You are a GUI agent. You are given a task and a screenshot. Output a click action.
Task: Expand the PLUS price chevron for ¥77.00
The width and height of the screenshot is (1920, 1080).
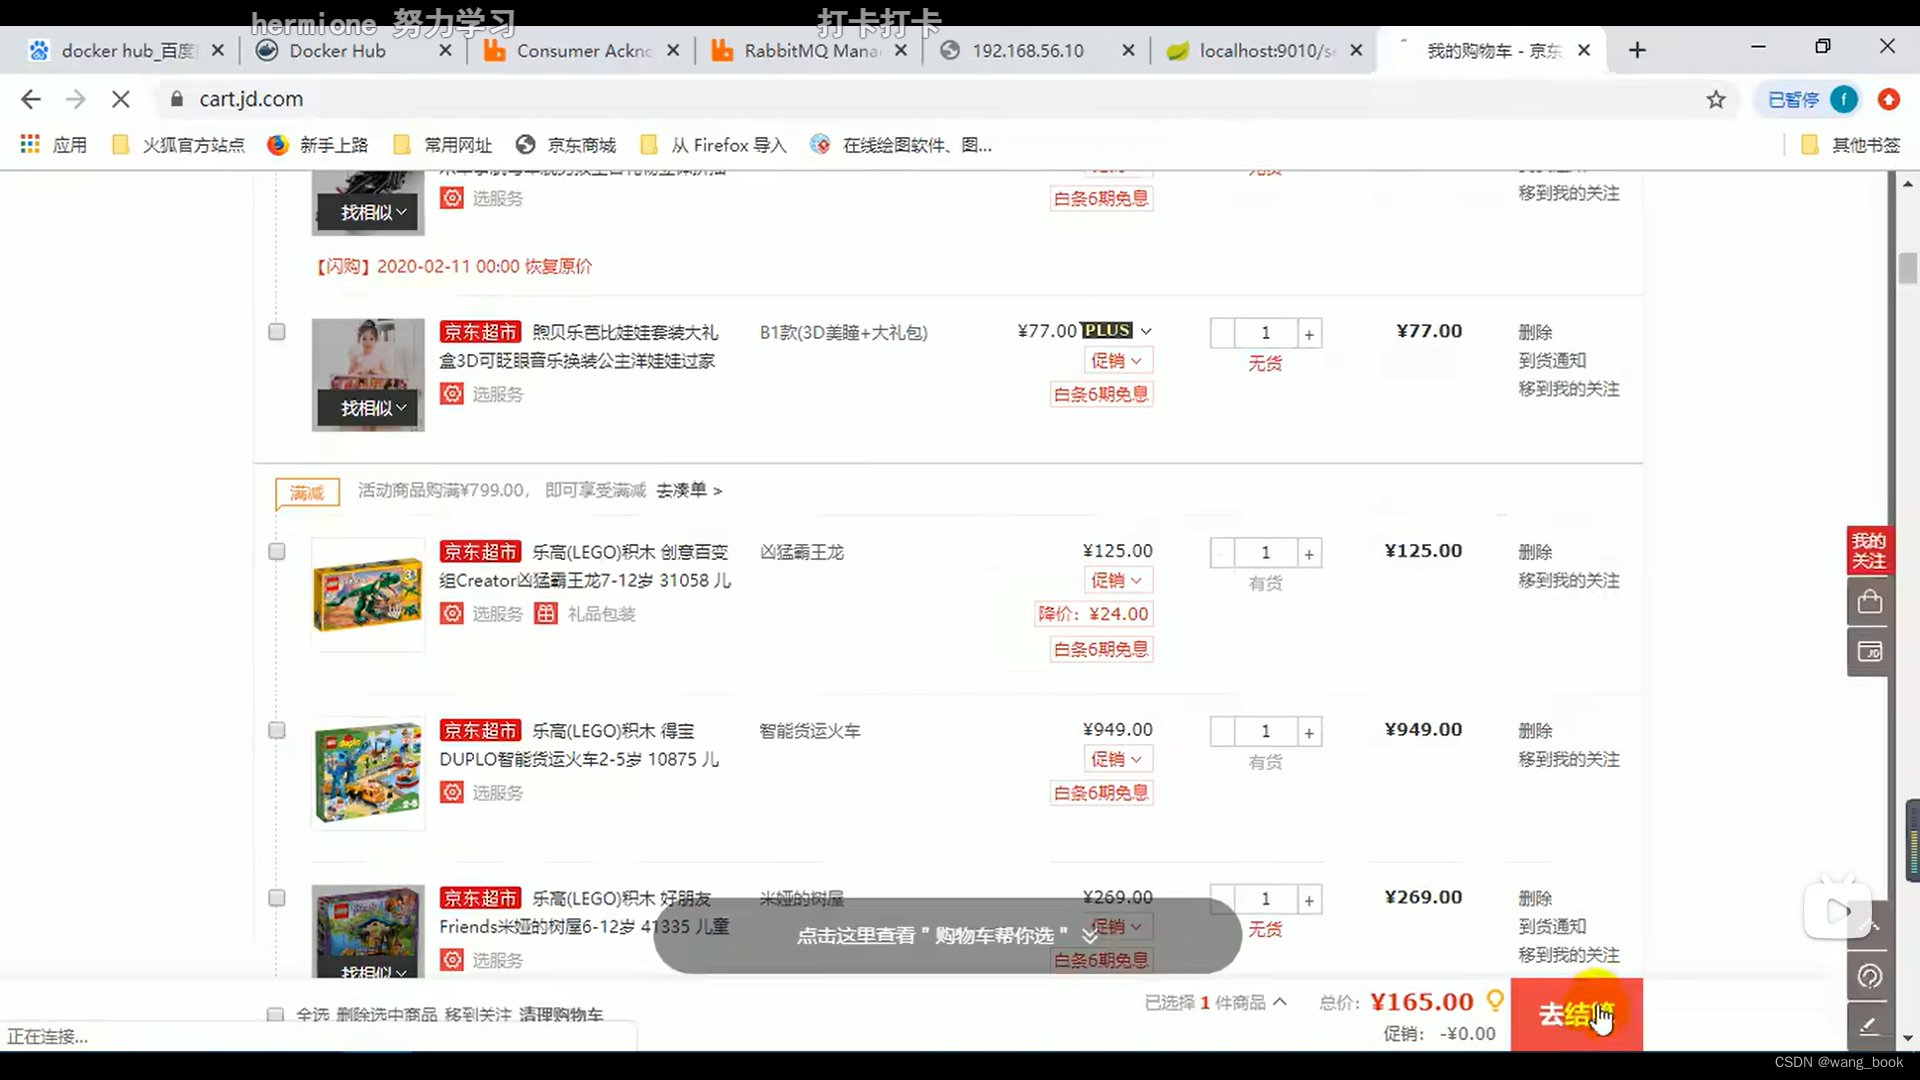click(x=1146, y=331)
